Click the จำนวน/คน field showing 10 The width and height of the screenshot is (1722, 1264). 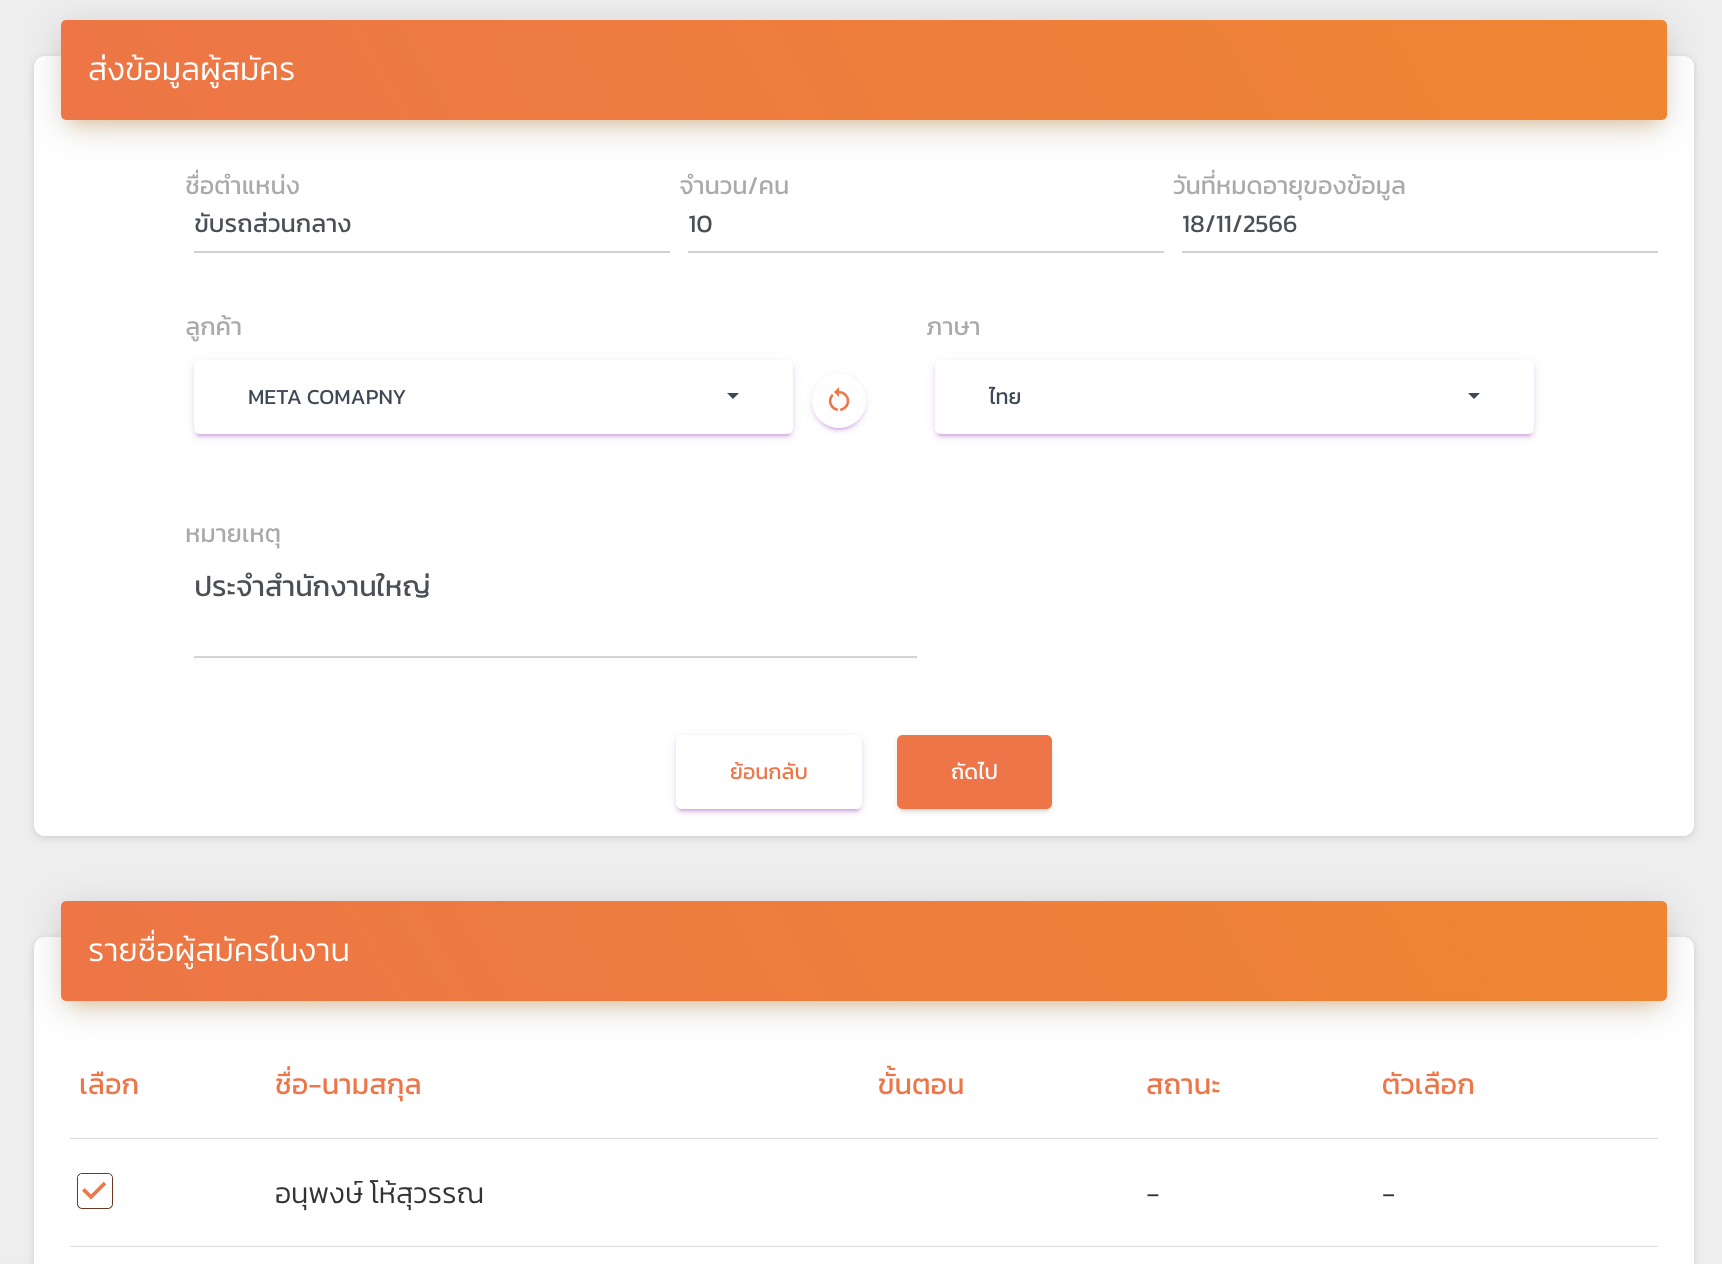click(x=924, y=225)
